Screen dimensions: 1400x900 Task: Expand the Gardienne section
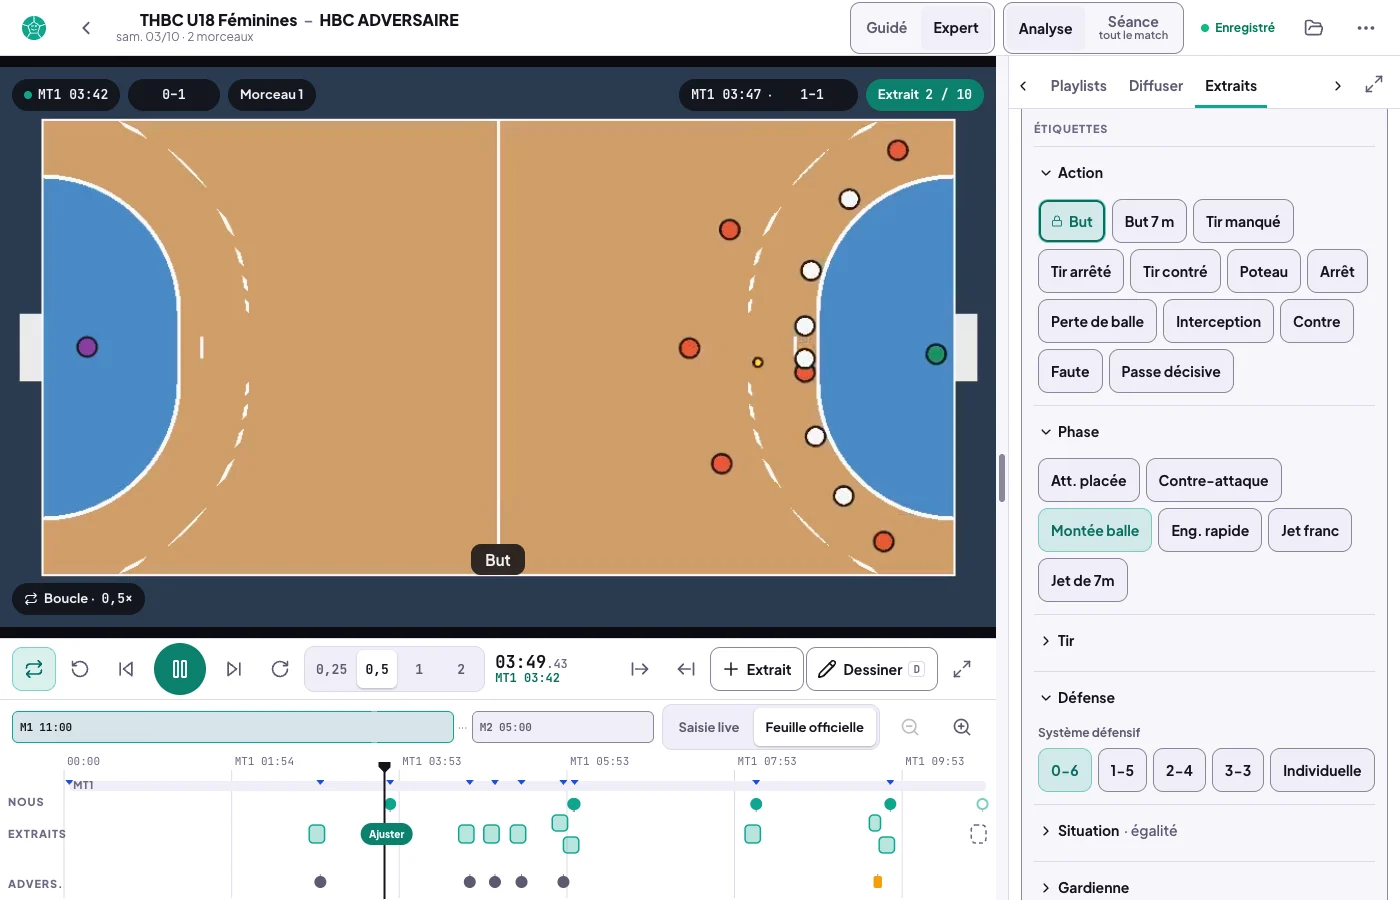pyautogui.click(x=1085, y=888)
